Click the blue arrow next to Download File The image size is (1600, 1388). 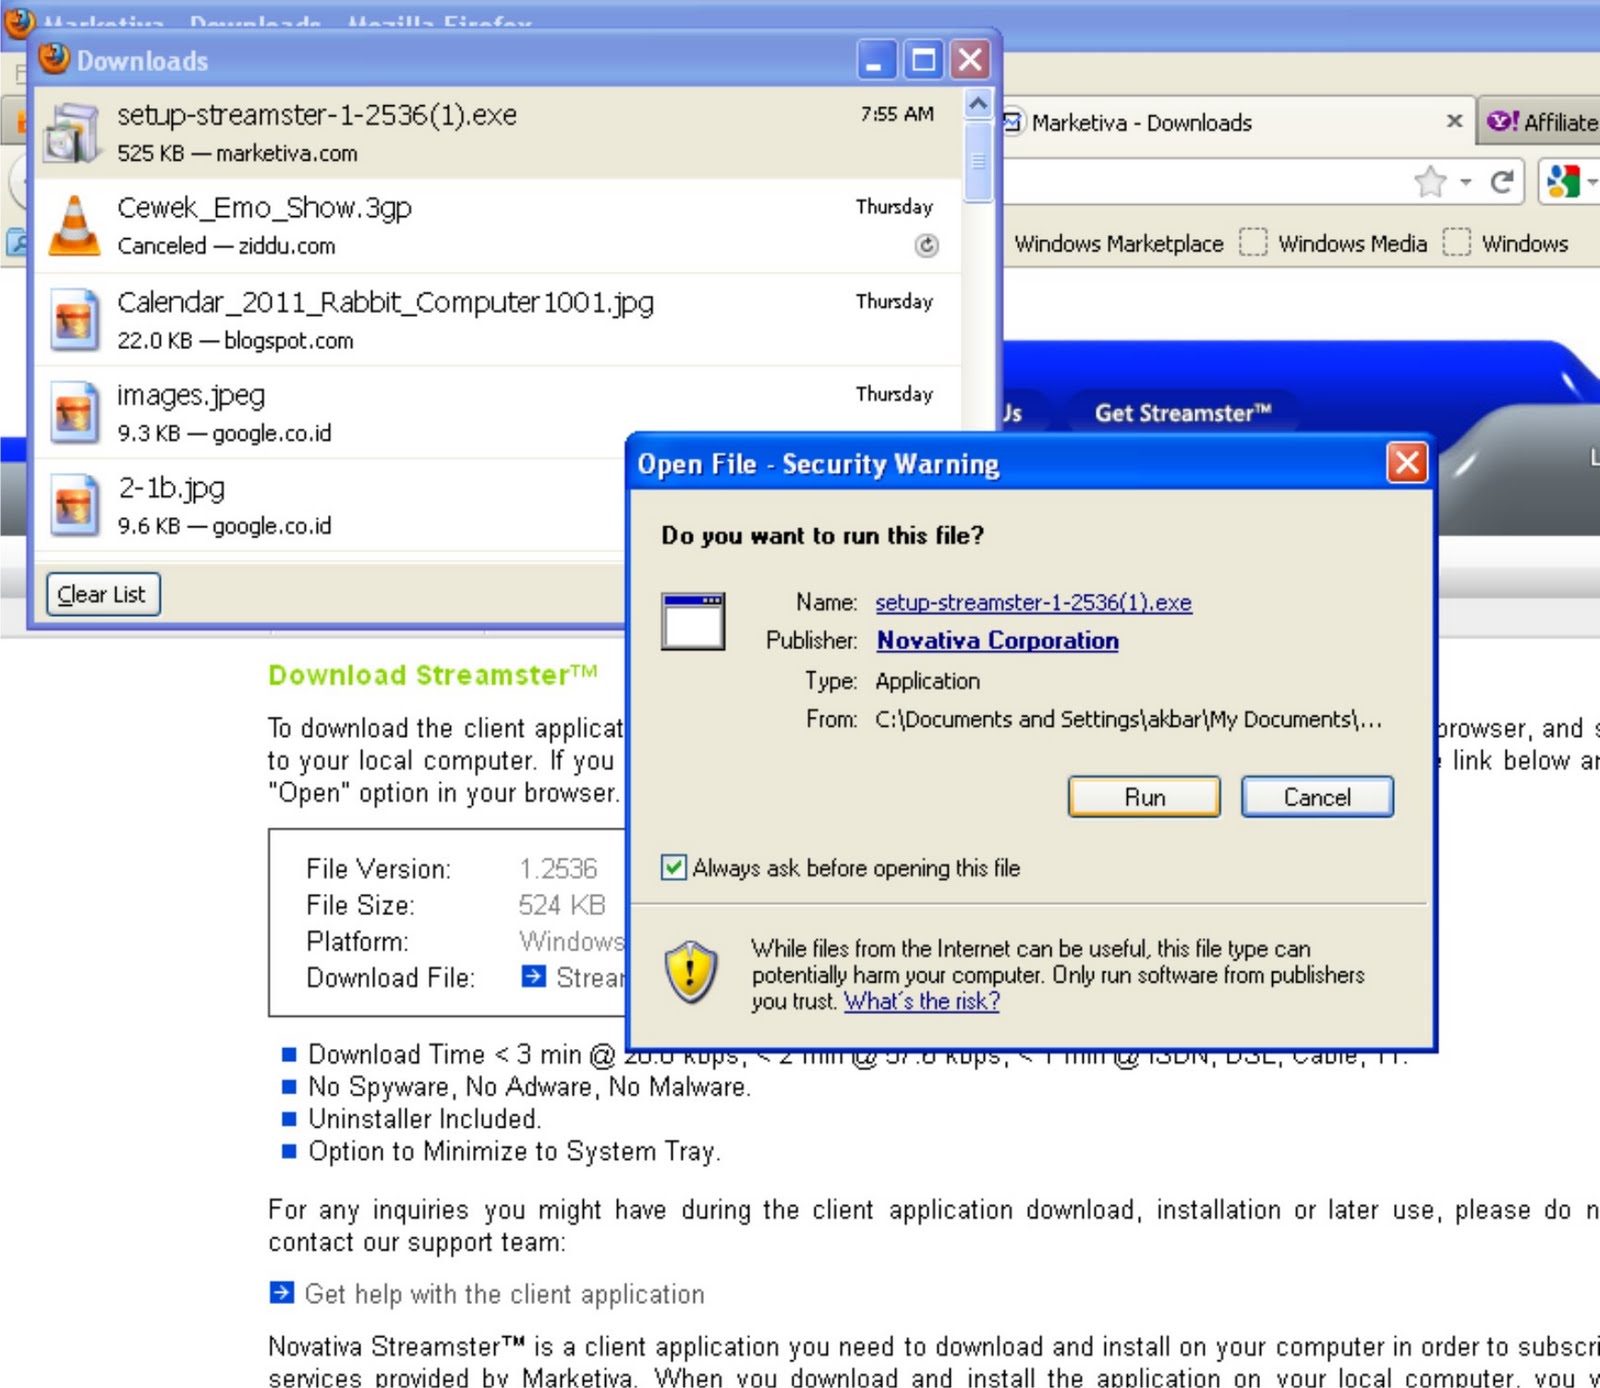point(534,976)
